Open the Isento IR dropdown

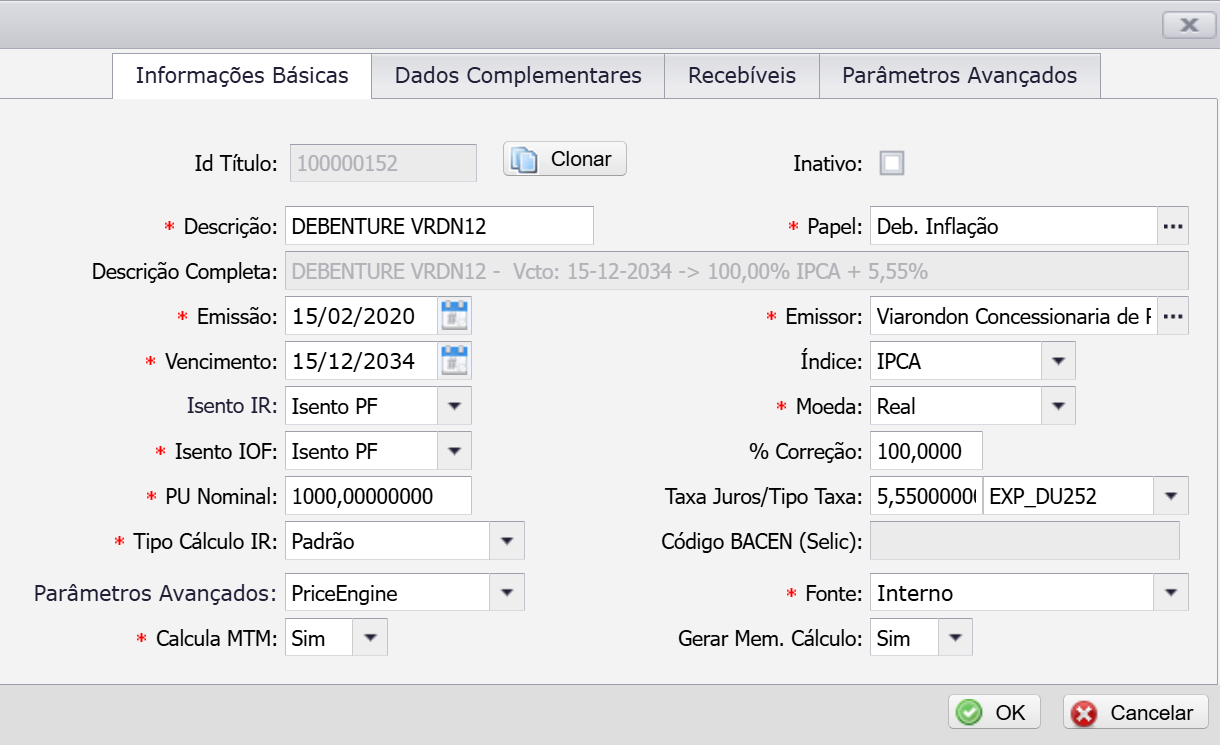pos(454,407)
